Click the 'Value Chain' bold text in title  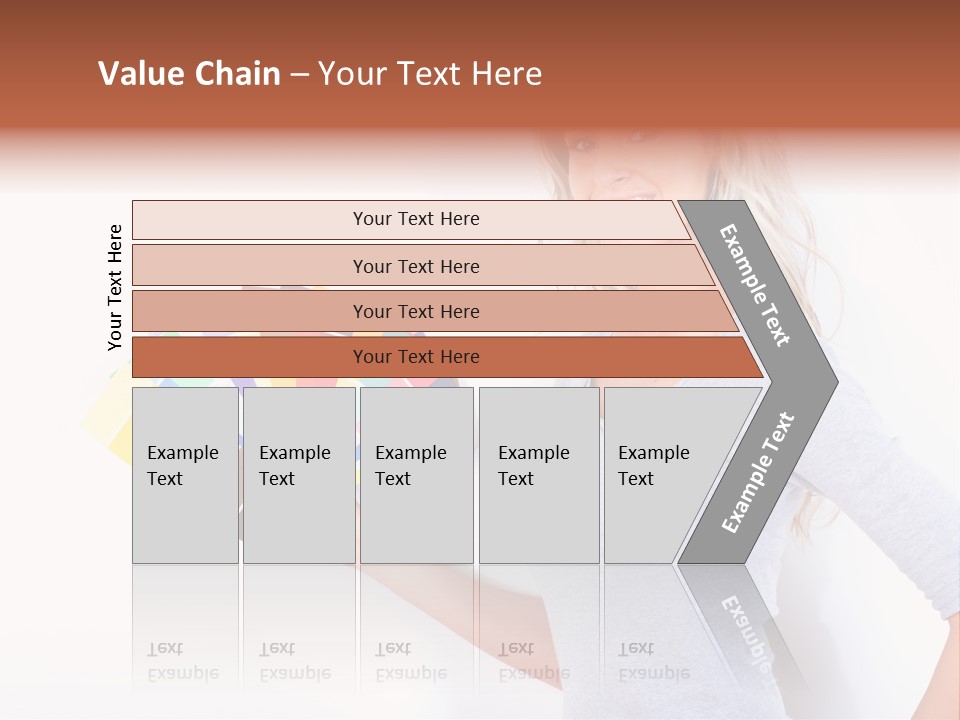(189, 73)
